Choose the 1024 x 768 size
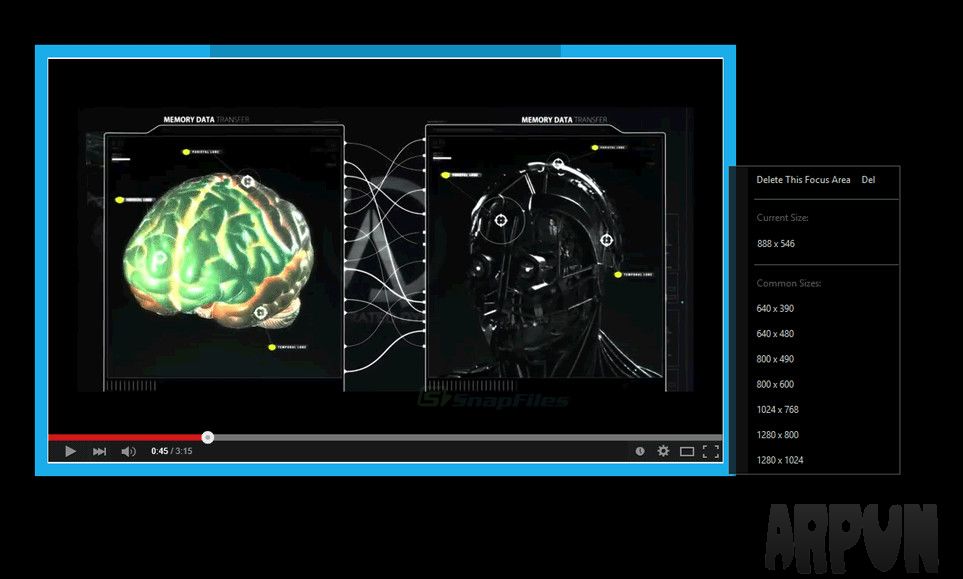 pyautogui.click(x=778, y=409)
